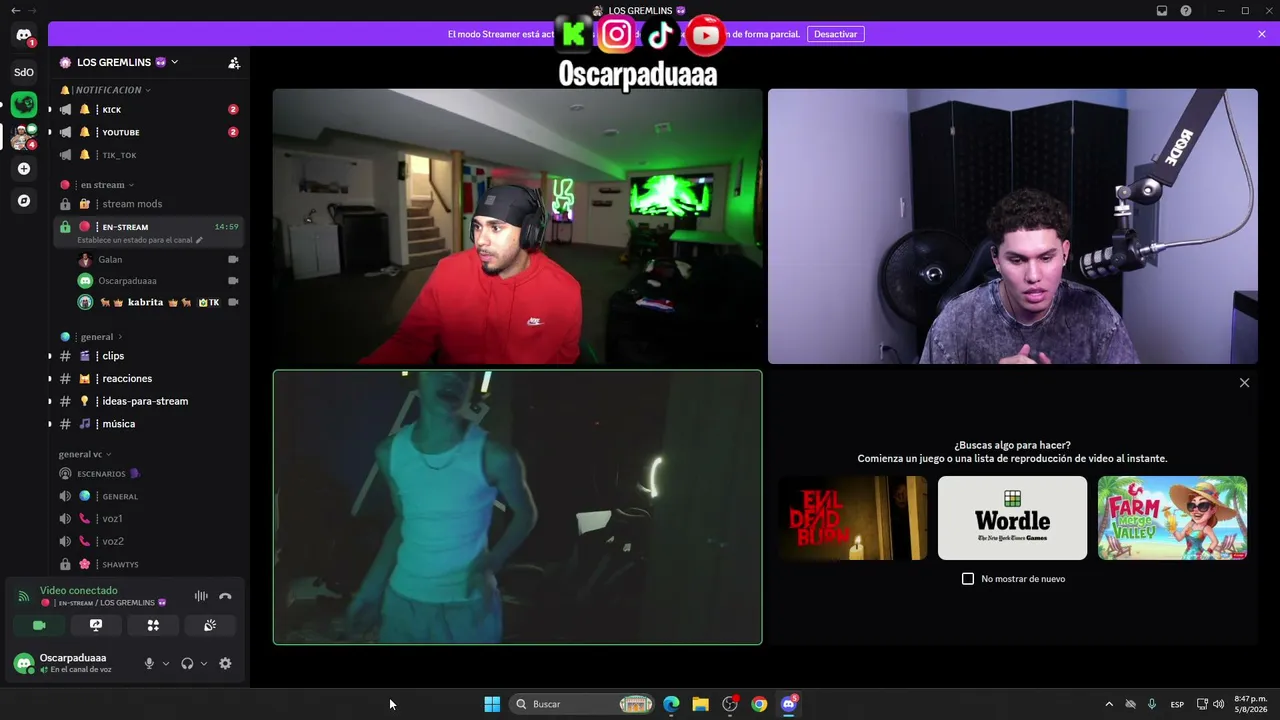Open the SdO server
This screenshot has width=1280, height=720.
[24, 72]
